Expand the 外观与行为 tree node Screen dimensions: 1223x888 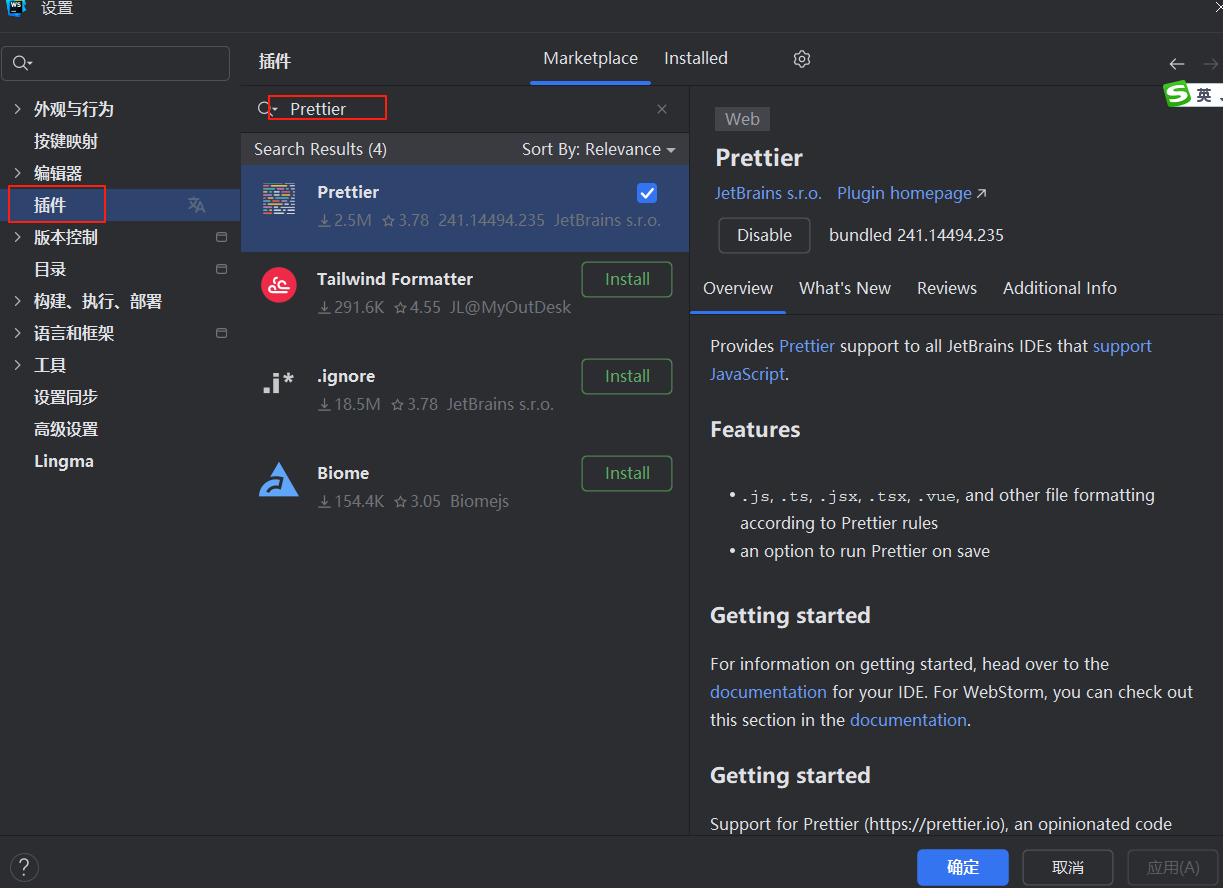point(17,109)
